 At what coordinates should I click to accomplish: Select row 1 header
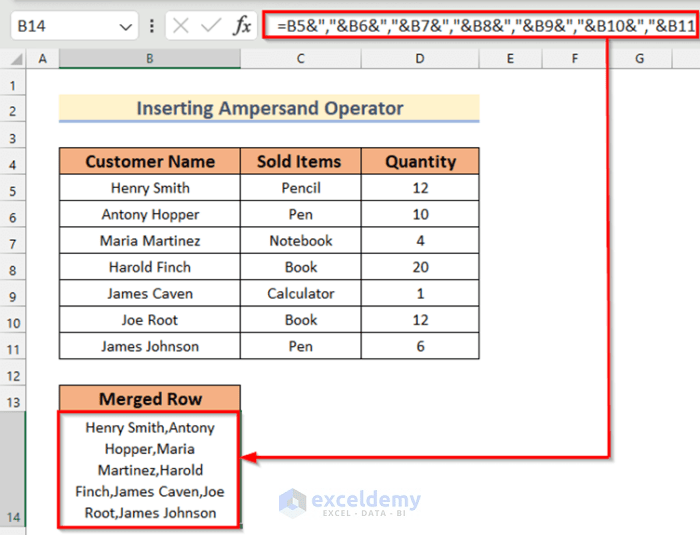click(x=12, y=83)
